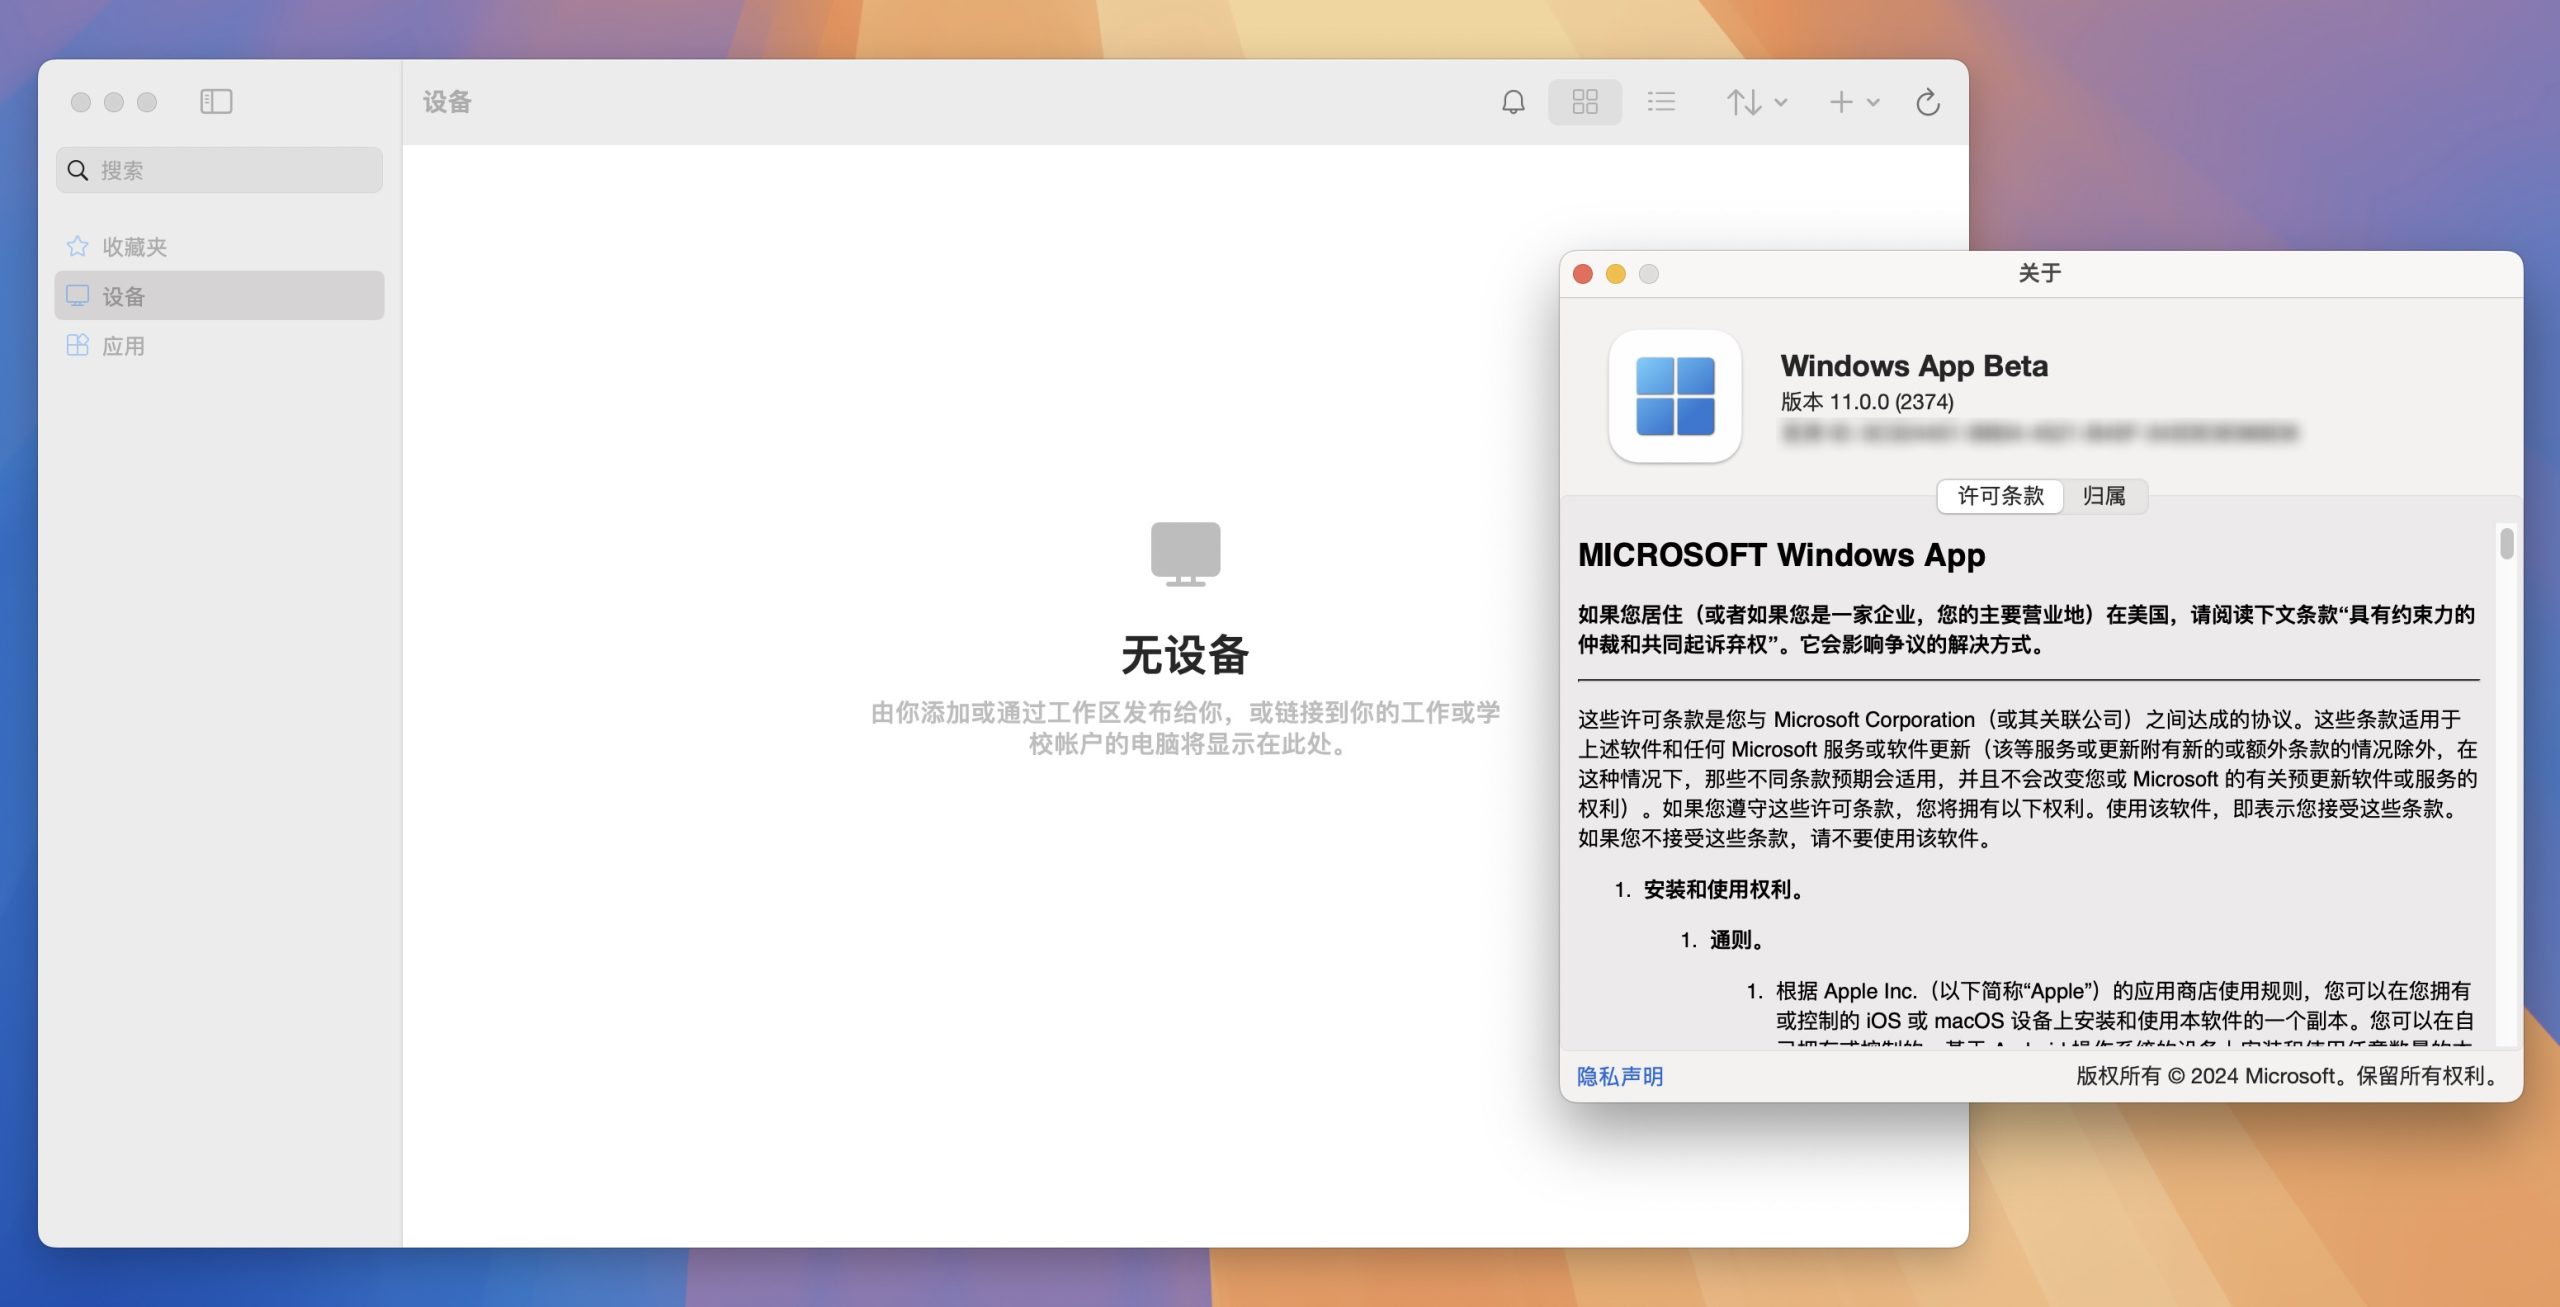Click the 搜索 search field
2560x1307 pixels.
click(219, 170)
